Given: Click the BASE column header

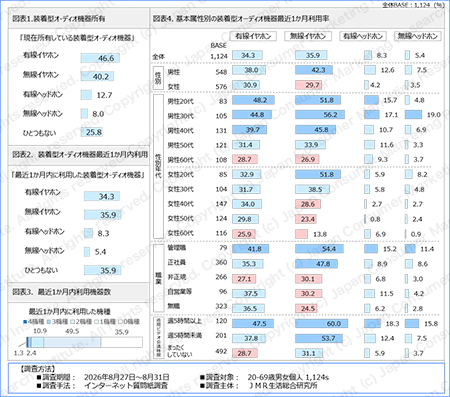Looking at the screenshot, I should point(219,46).
